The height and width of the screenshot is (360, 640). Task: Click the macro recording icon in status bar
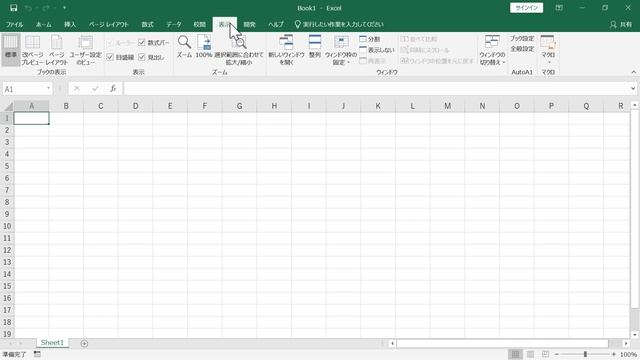click(x=37, y=354)
